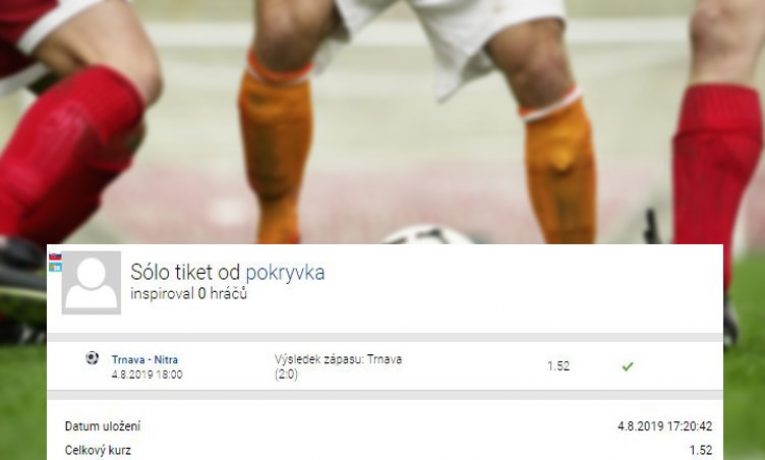Click the saved timestamp 4.8.2019 17:20:42
This screenshot has height=460, width=765.
pyautogui.click(x=665, y=426)
